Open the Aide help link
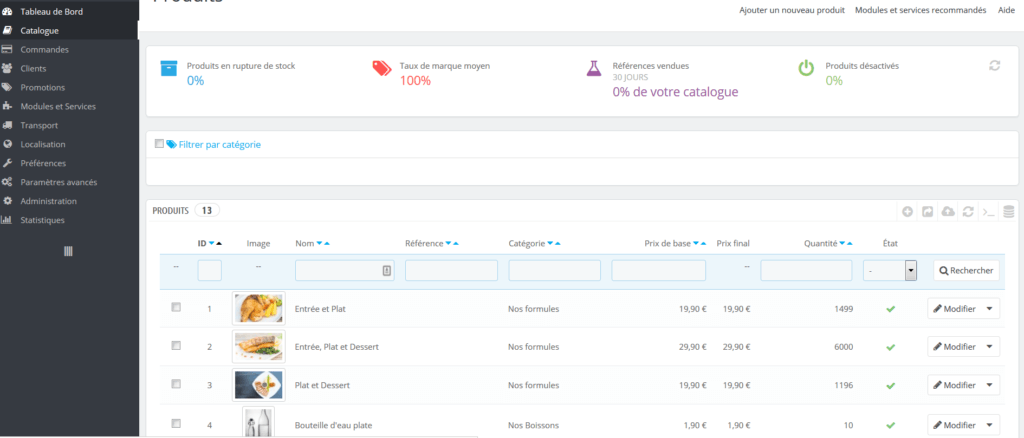Screen dimensions: 1024x438 pos(1006,10)
